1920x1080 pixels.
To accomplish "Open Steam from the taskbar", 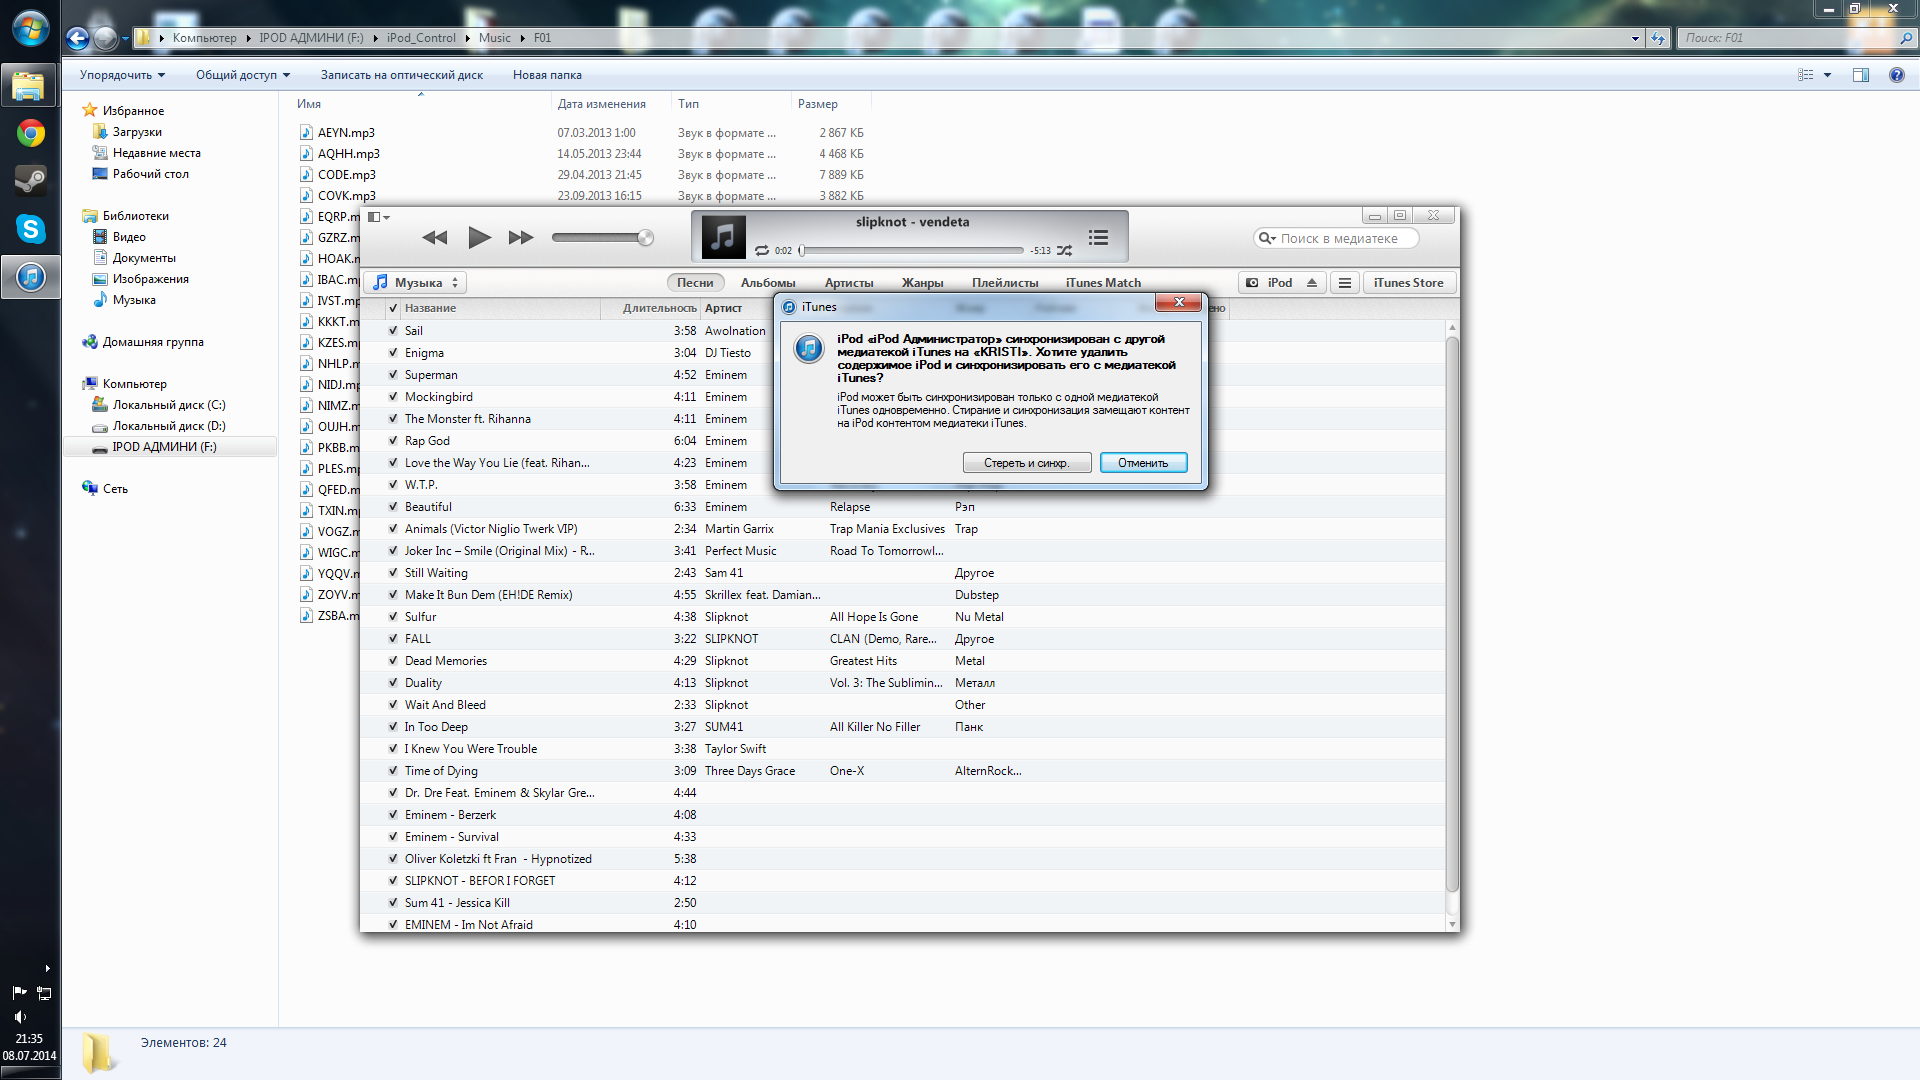I will click(x=30, y=181).
